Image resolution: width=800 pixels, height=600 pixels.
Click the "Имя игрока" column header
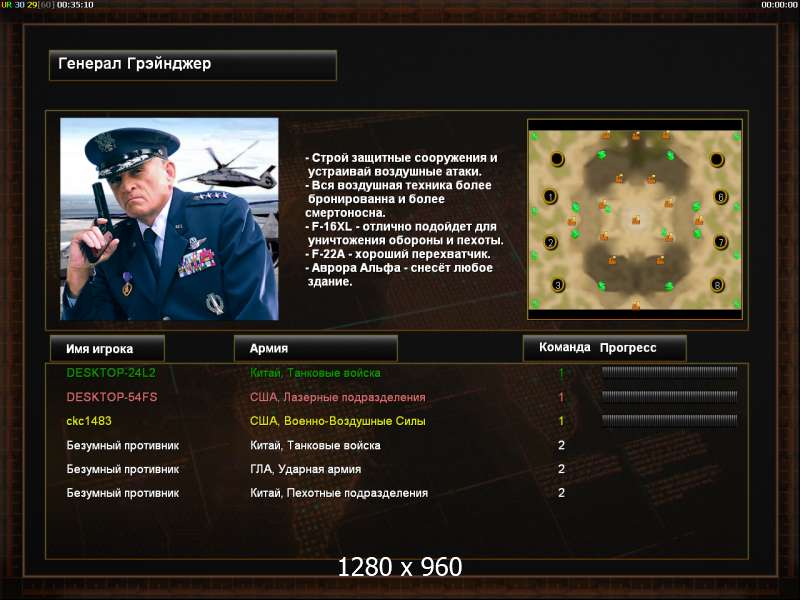[x=107, y=349]
